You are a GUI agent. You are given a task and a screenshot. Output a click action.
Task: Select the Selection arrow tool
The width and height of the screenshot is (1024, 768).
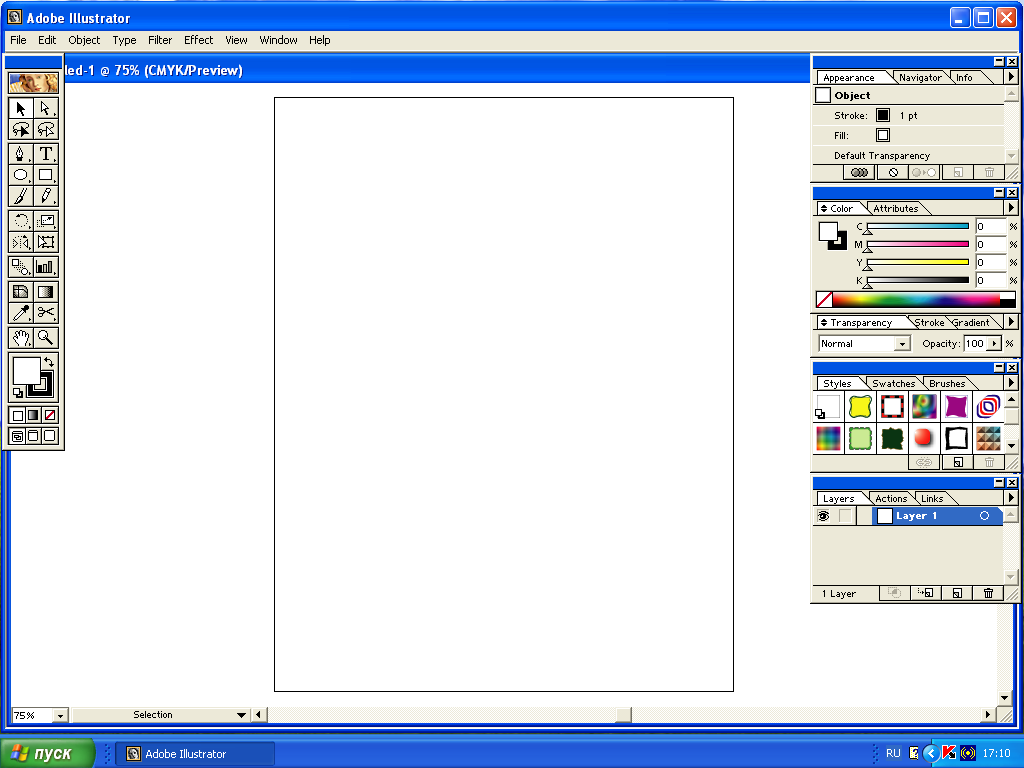point(20,108)
